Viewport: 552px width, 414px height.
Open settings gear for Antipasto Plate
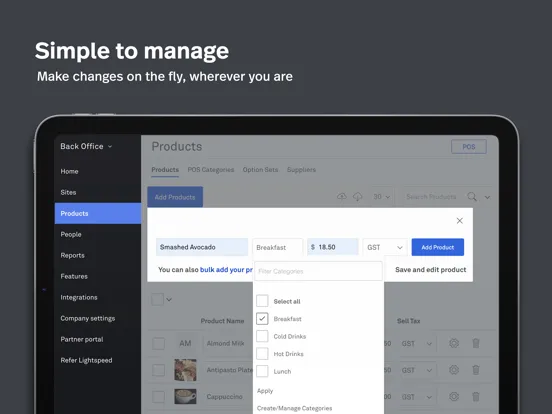[x=454, y=370]
